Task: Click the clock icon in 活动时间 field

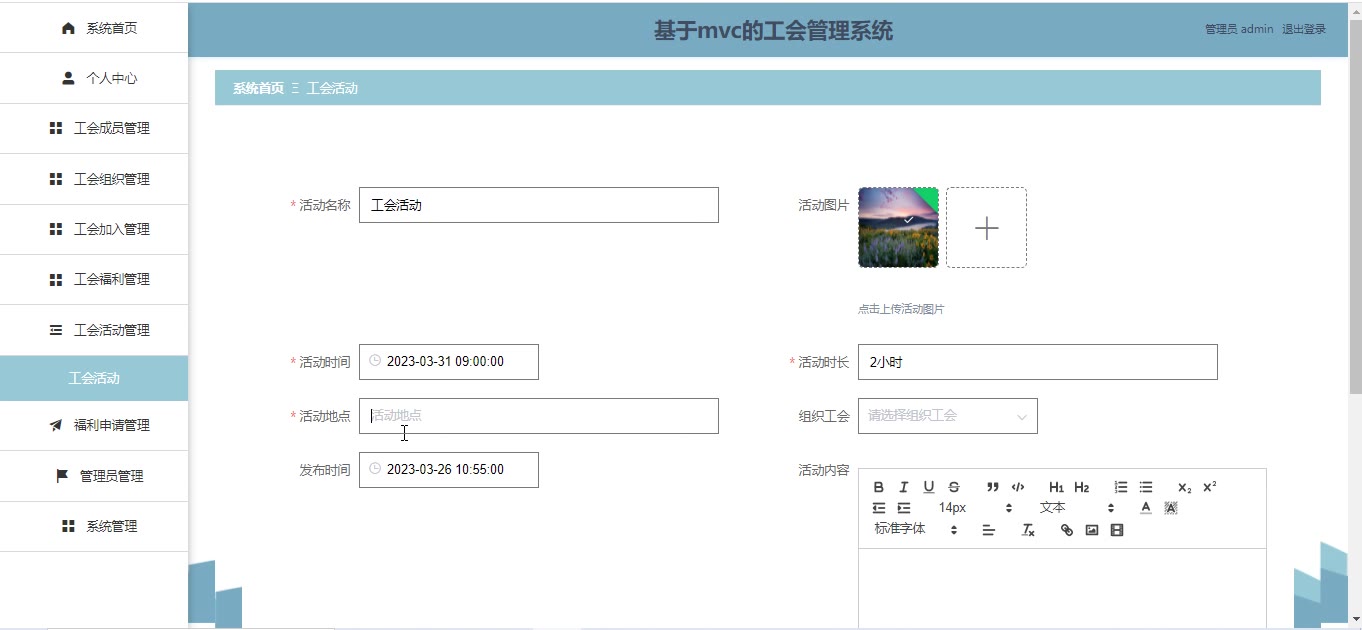Action: (x=375, y=361)
